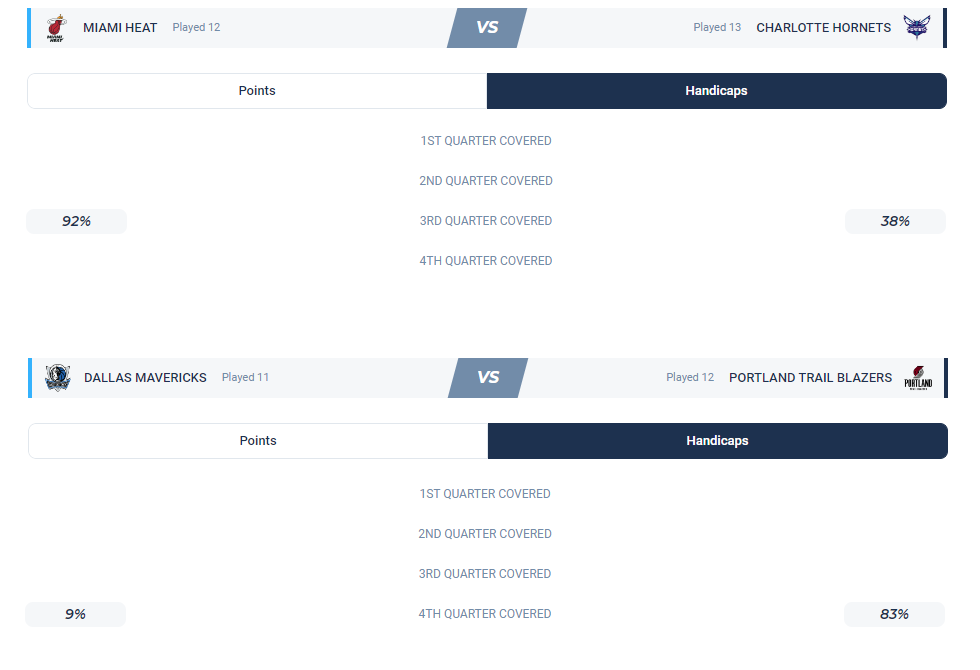Click the Miami Heat team logo
Screen dimensions: 980x670
coord(56,28)
